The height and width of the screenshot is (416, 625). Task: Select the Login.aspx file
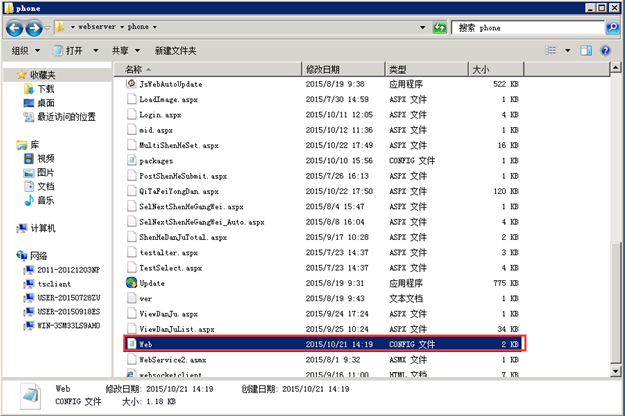162,115
